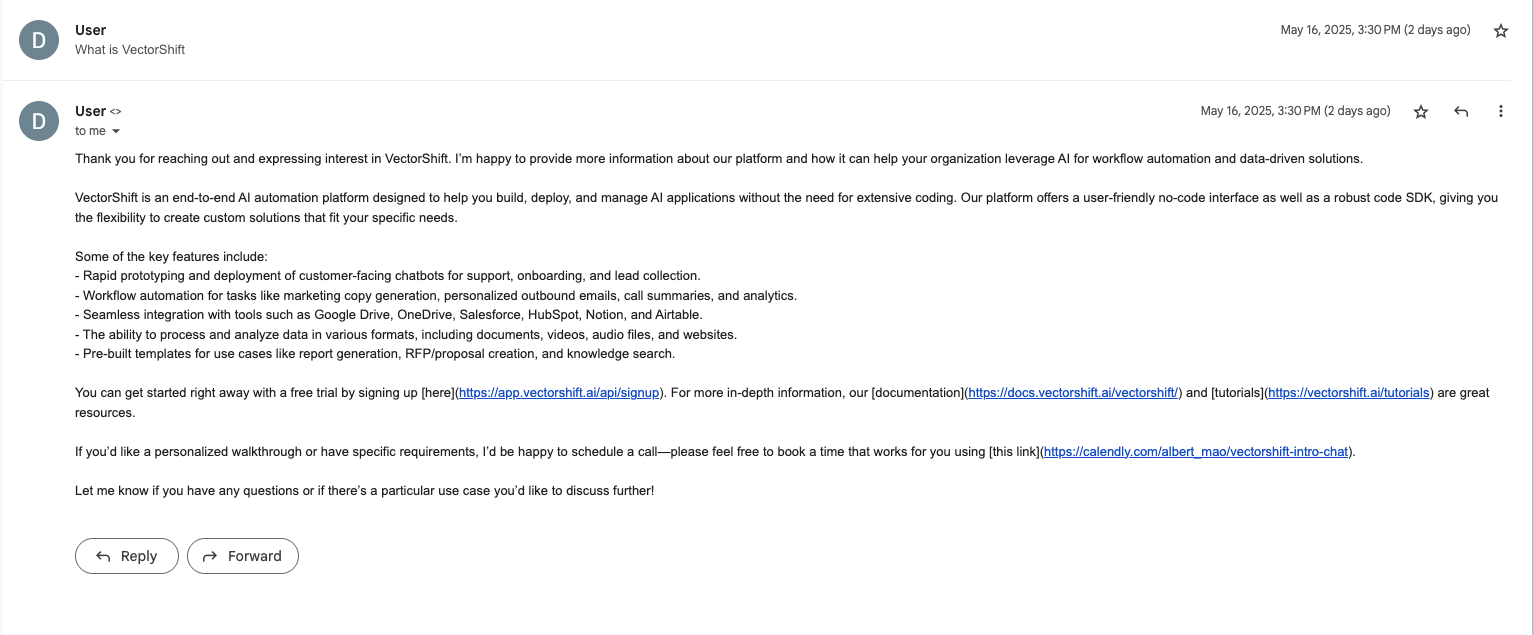Click the sender avatar on the top message

pos(38,39)
